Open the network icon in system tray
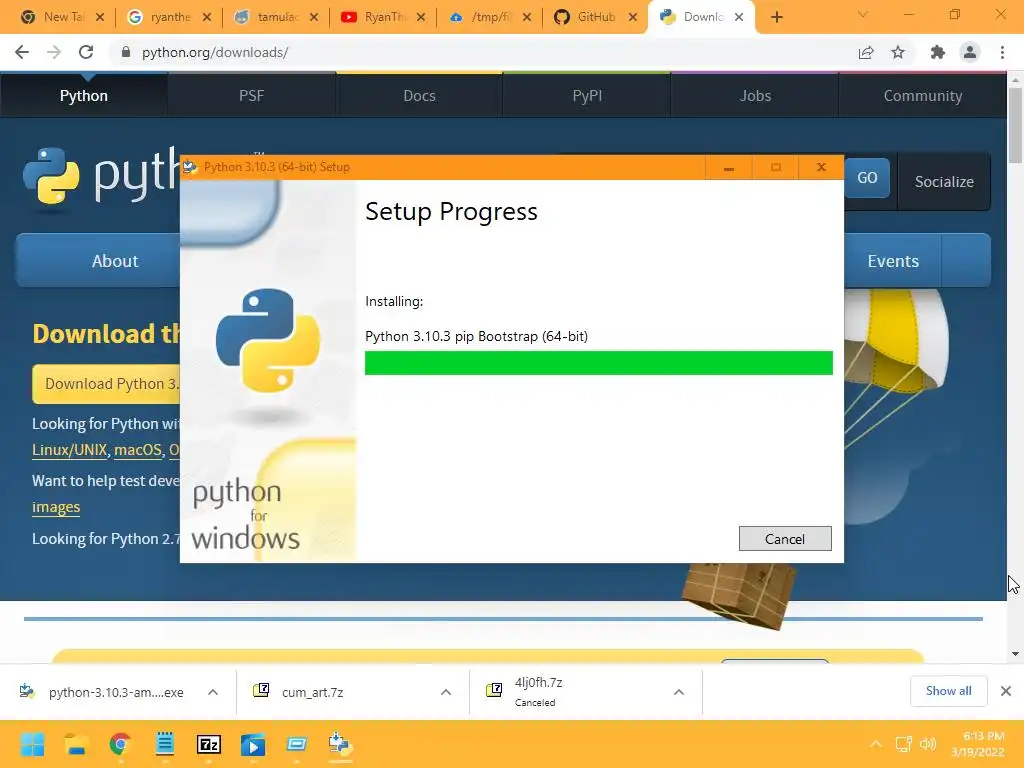 click(x=904, y=744)
